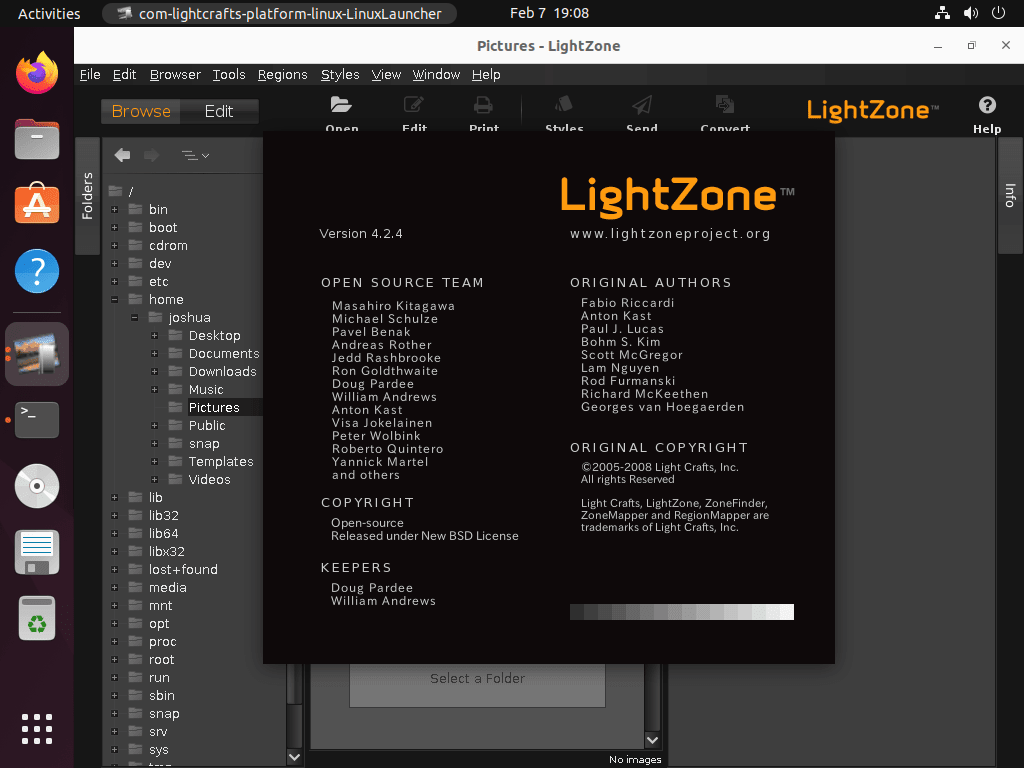Click the grayscale gradient strip in the About dialog
Screen dimensions: 1024x768
tap(681, 612)
